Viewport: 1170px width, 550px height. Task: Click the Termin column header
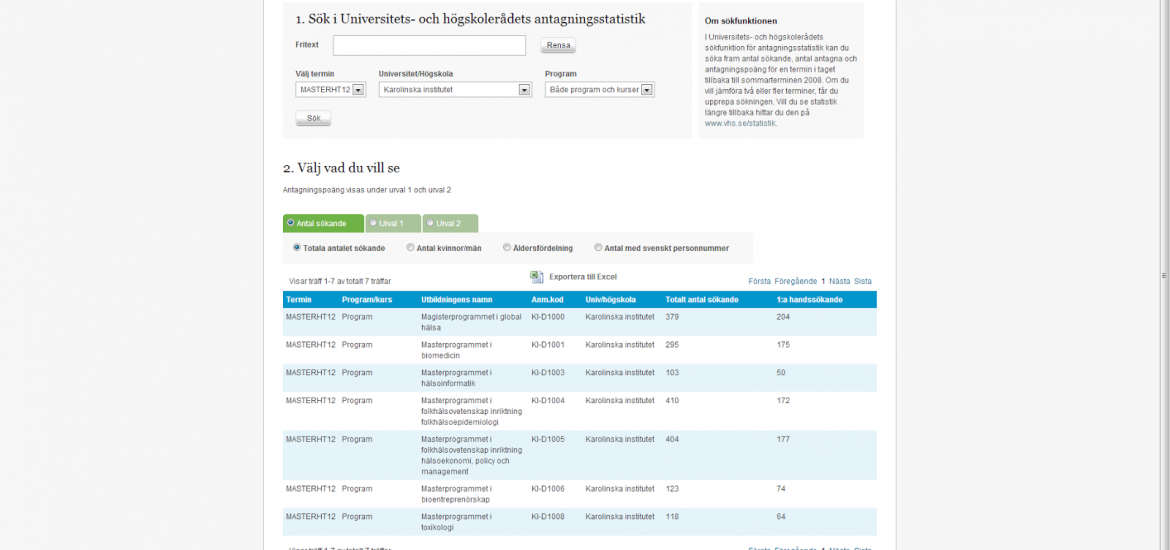[298, 300]
